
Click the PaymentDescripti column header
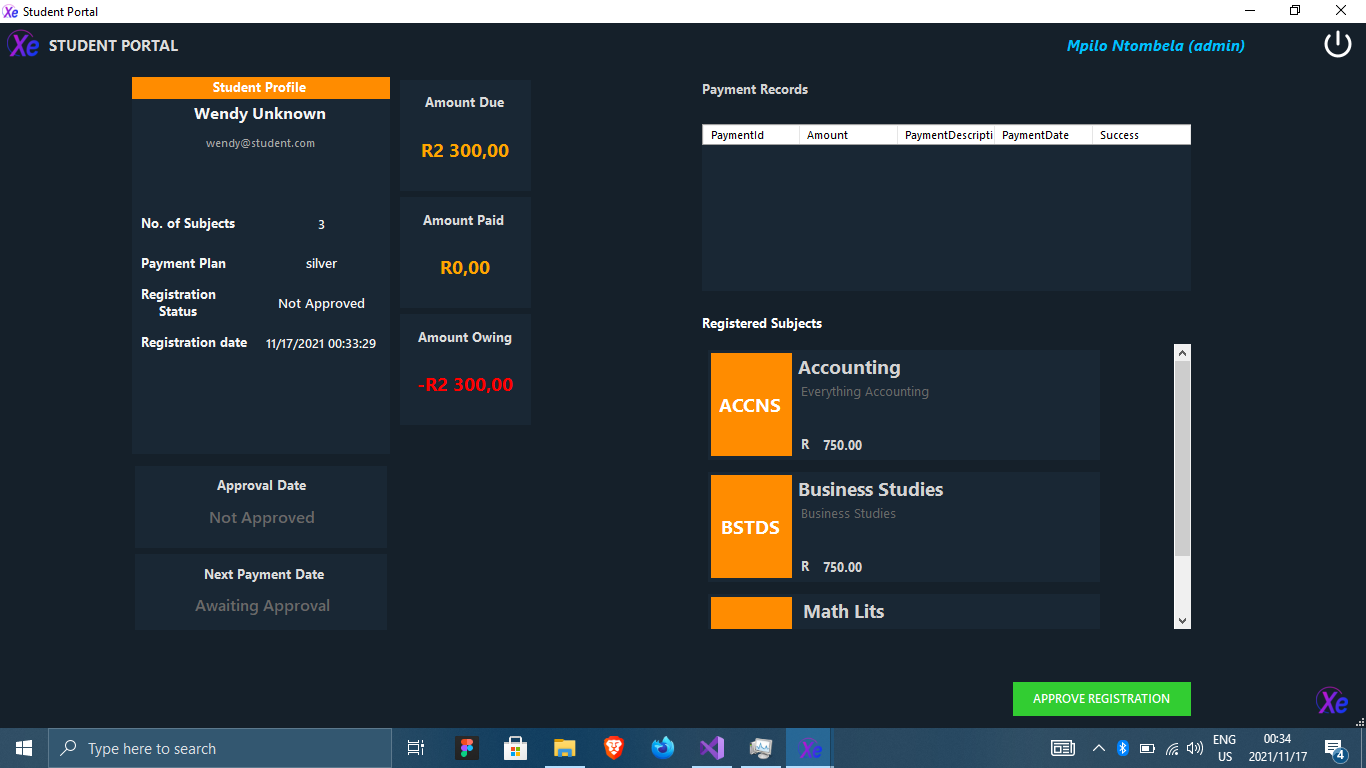[x=946, y=135]
